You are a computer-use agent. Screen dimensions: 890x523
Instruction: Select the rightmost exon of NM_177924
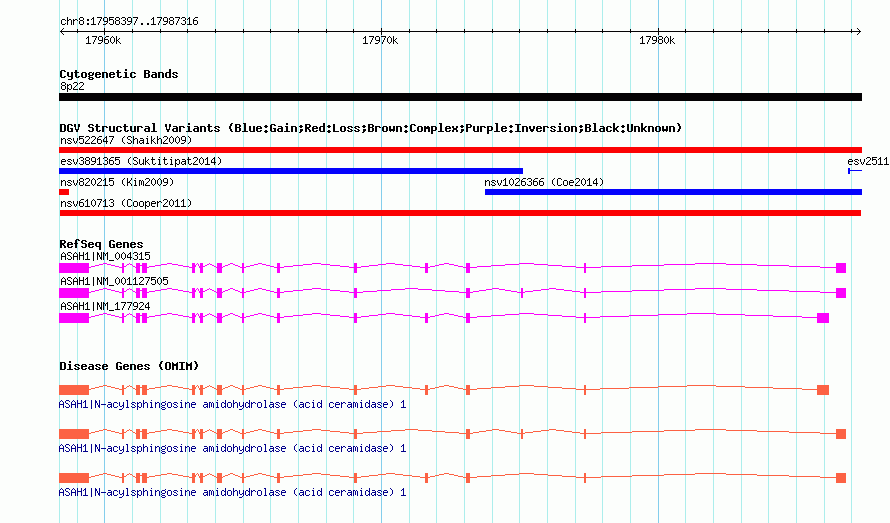823,318
